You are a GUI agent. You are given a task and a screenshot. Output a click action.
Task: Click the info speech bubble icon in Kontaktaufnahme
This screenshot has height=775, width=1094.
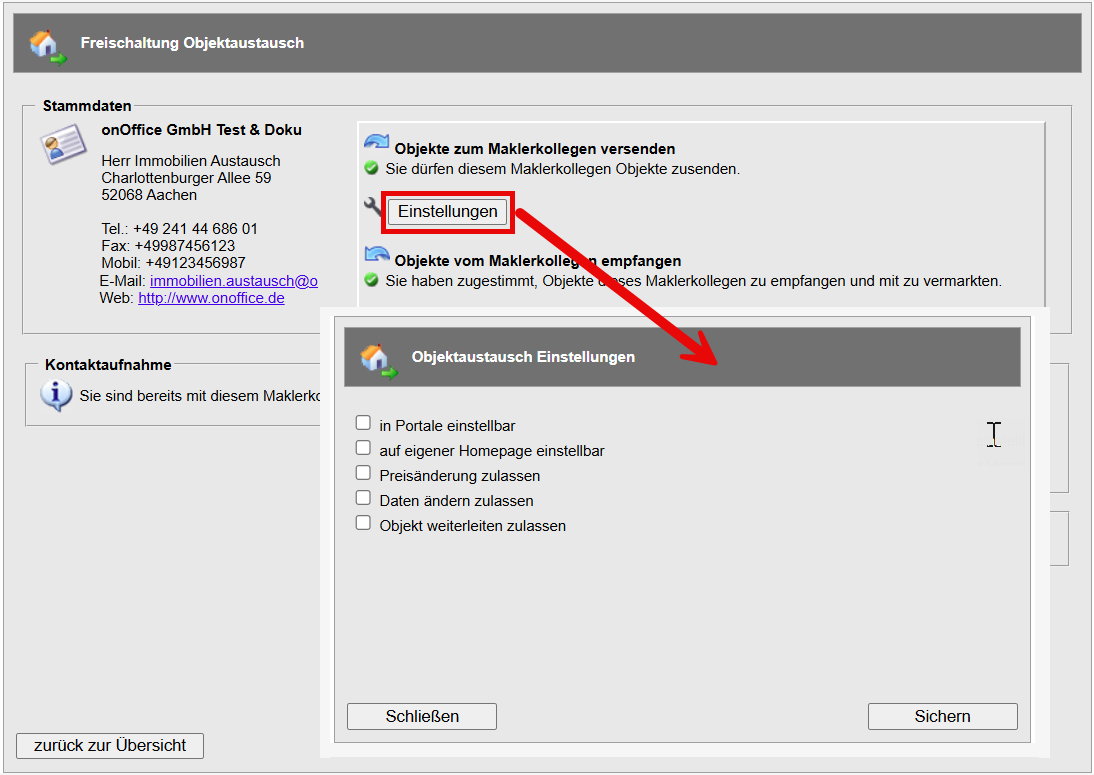pyautogui.click(x=56, y=395)
